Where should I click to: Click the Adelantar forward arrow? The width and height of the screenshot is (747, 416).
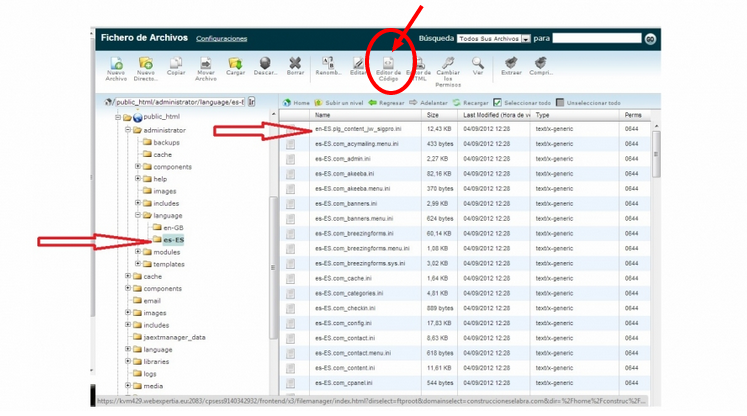(x=413, y=102)
